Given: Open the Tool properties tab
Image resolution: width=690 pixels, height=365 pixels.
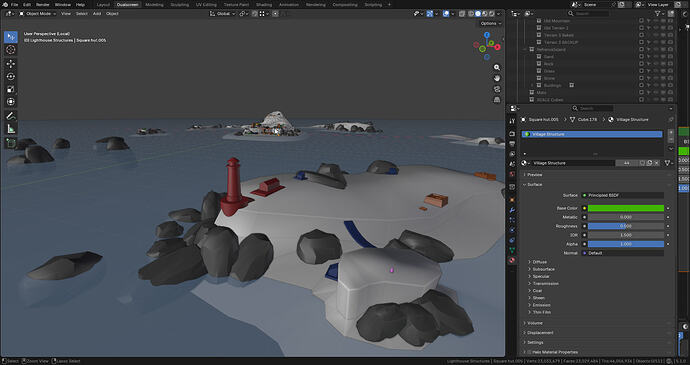Looking at the screenshot, I should [512, 121].
